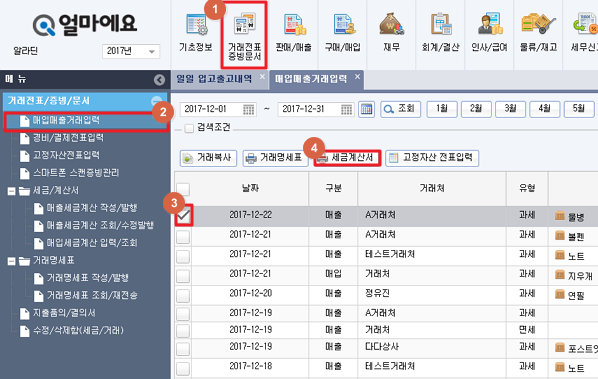The height and width of the screenshot is (379, 598).
Task: Check the 정유진 row checkbox
Action: point(183,295)
